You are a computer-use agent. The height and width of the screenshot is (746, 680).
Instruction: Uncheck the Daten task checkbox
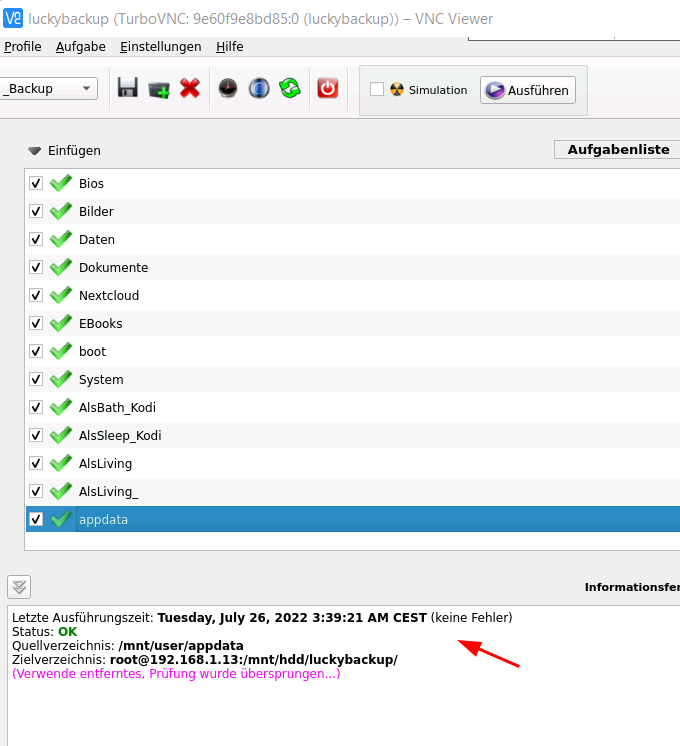point(36,240)
